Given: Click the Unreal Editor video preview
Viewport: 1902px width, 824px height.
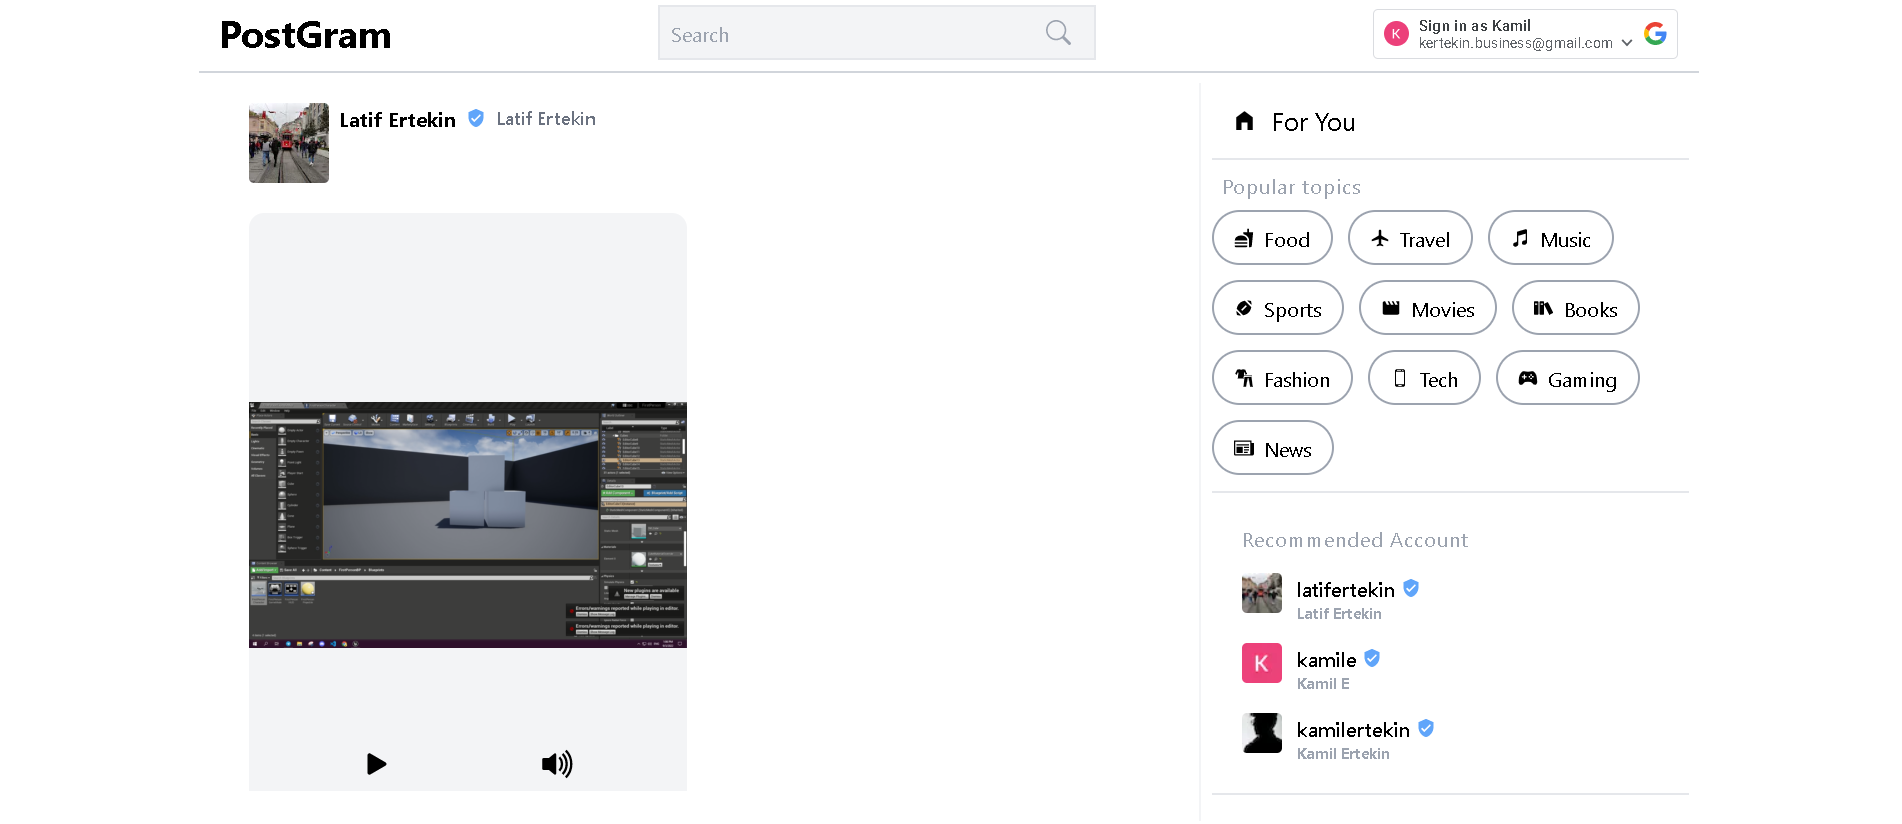Looking at the screenshot, I should (x=468, y=525).
